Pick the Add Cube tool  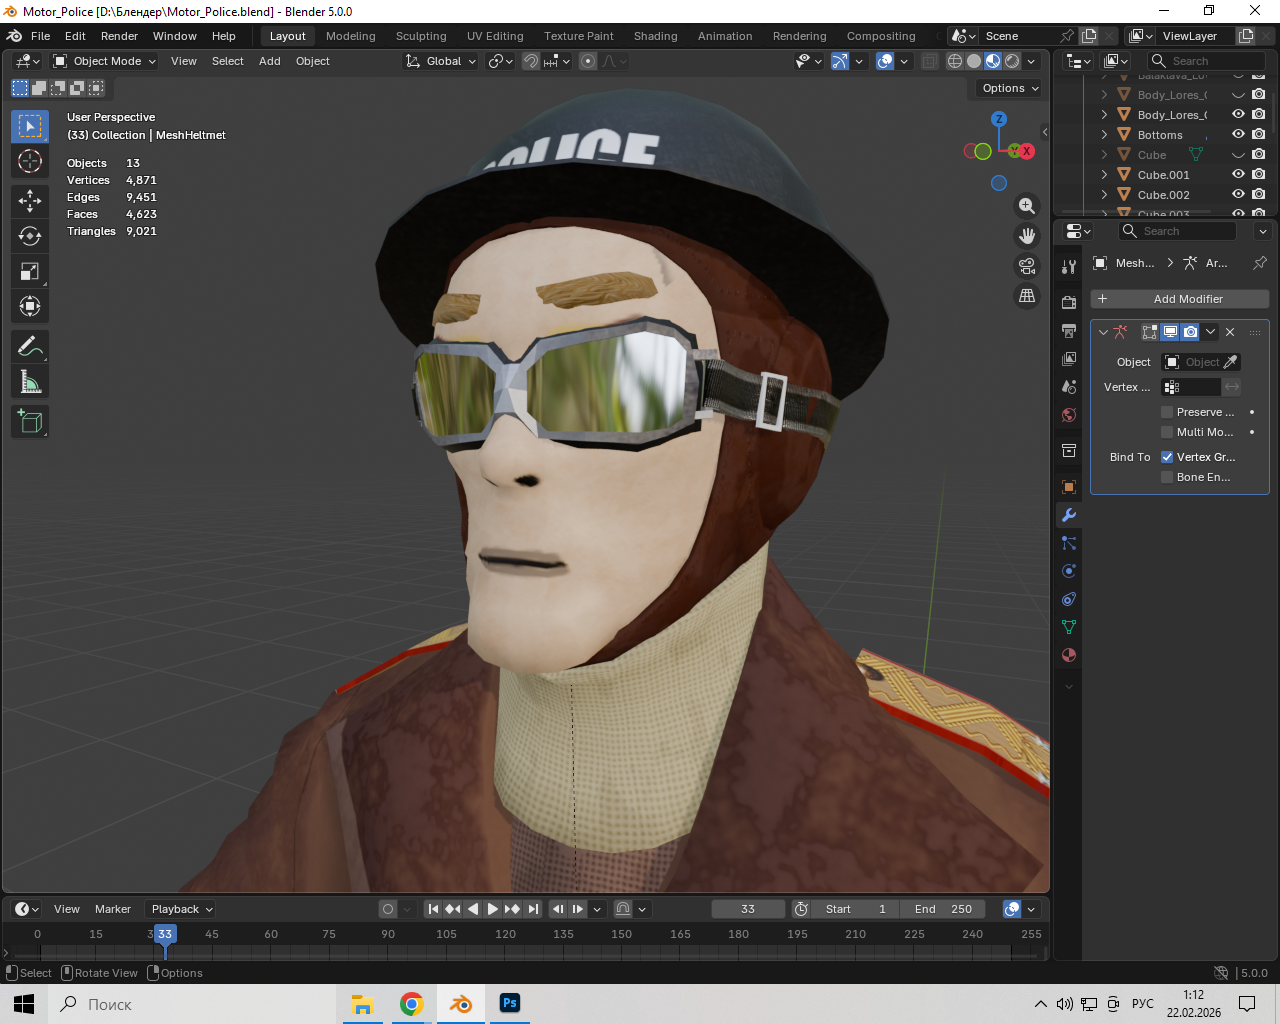(x=30, y=421)
